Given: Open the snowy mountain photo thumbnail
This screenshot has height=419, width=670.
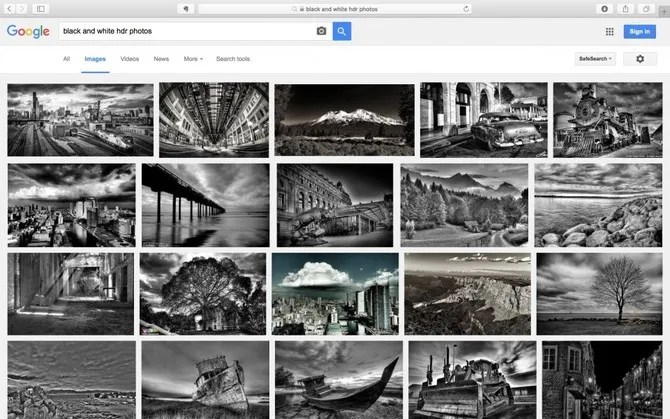Looking at the screenshot, I should (x=342, y=119).
